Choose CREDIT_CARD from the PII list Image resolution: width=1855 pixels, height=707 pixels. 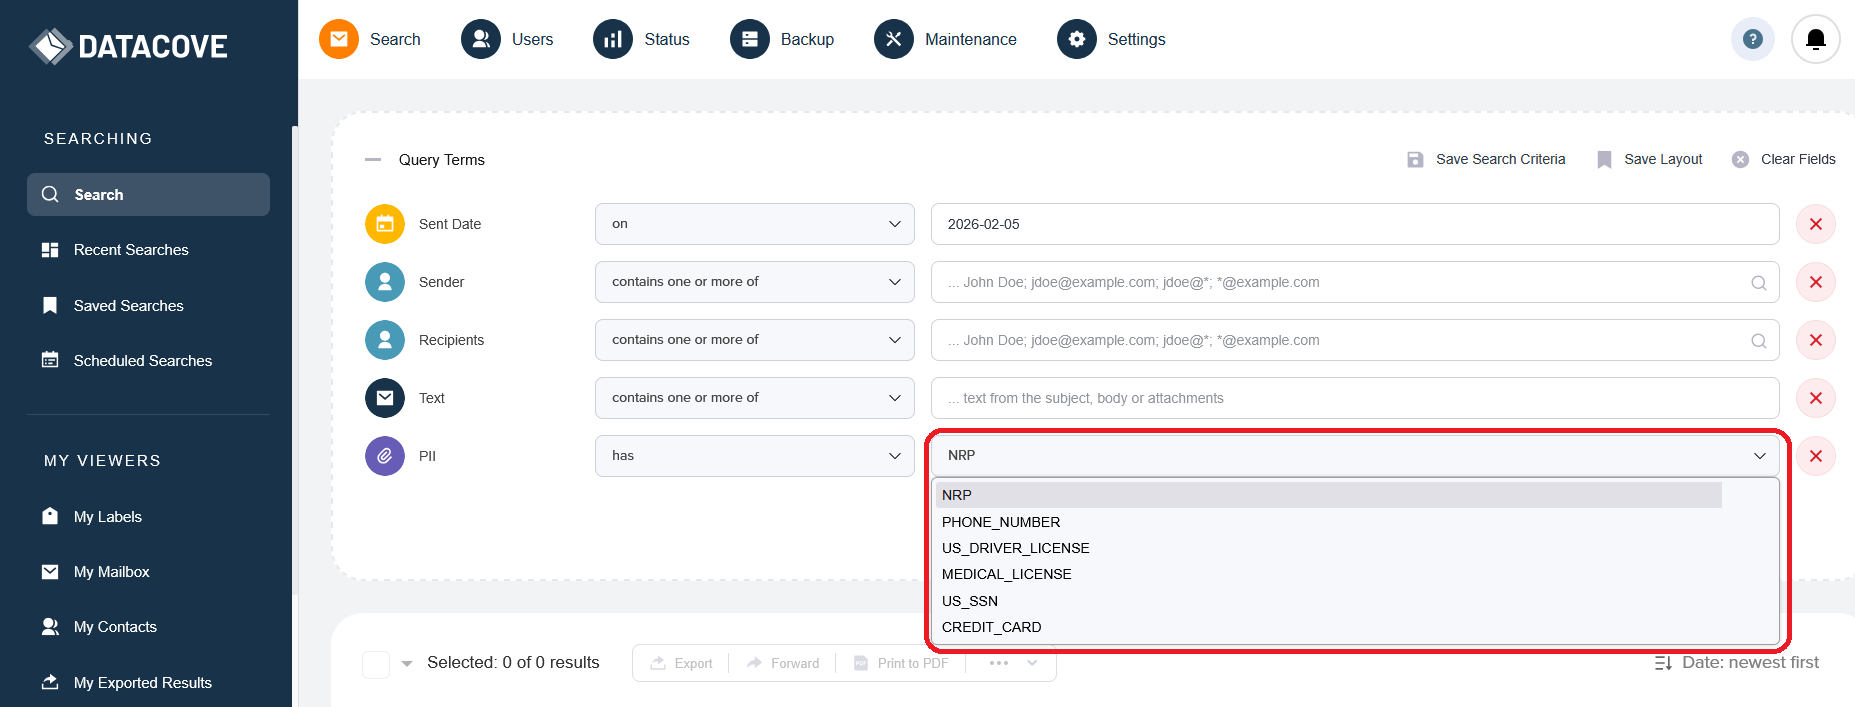coord(1328,627)
